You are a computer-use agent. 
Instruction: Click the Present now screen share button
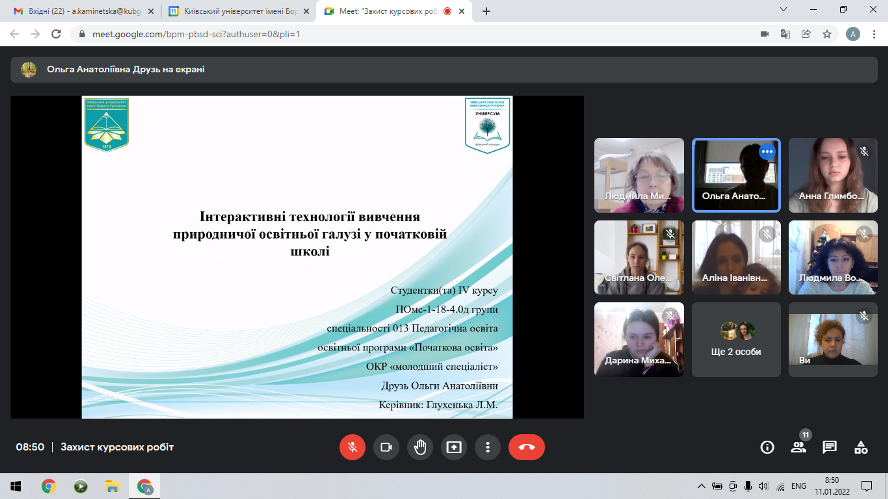click(454, 447)
